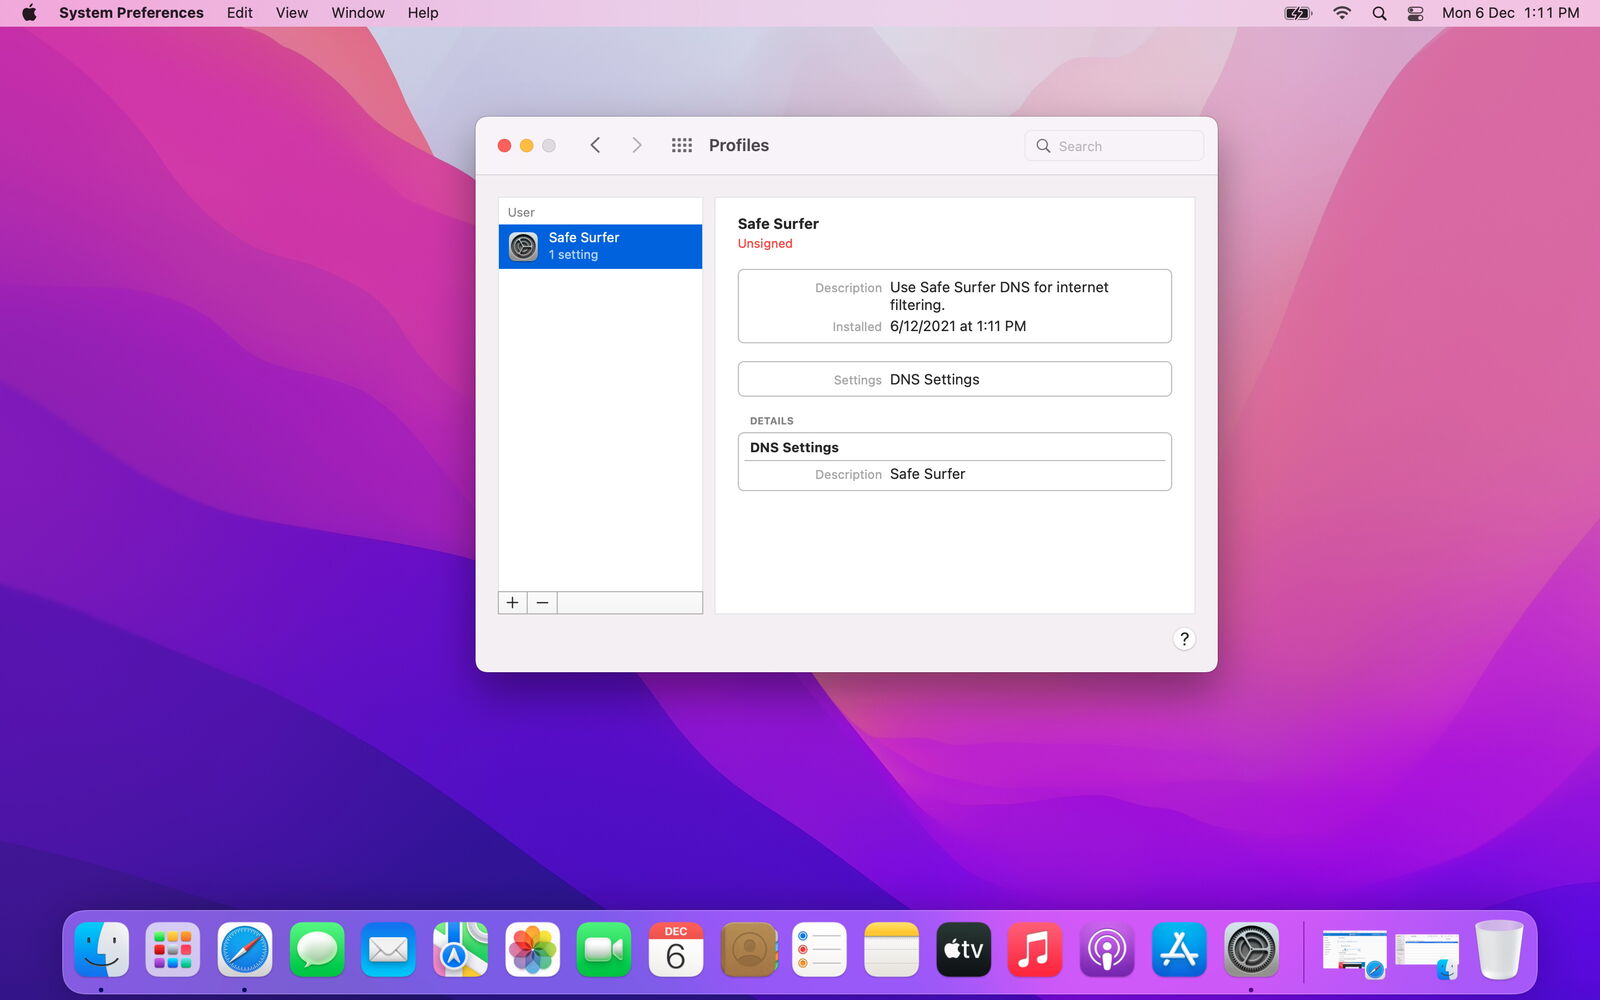Click the date and time in menu bar
The height and width of the screenshot is (1000, 1600).
point(1510,13)
